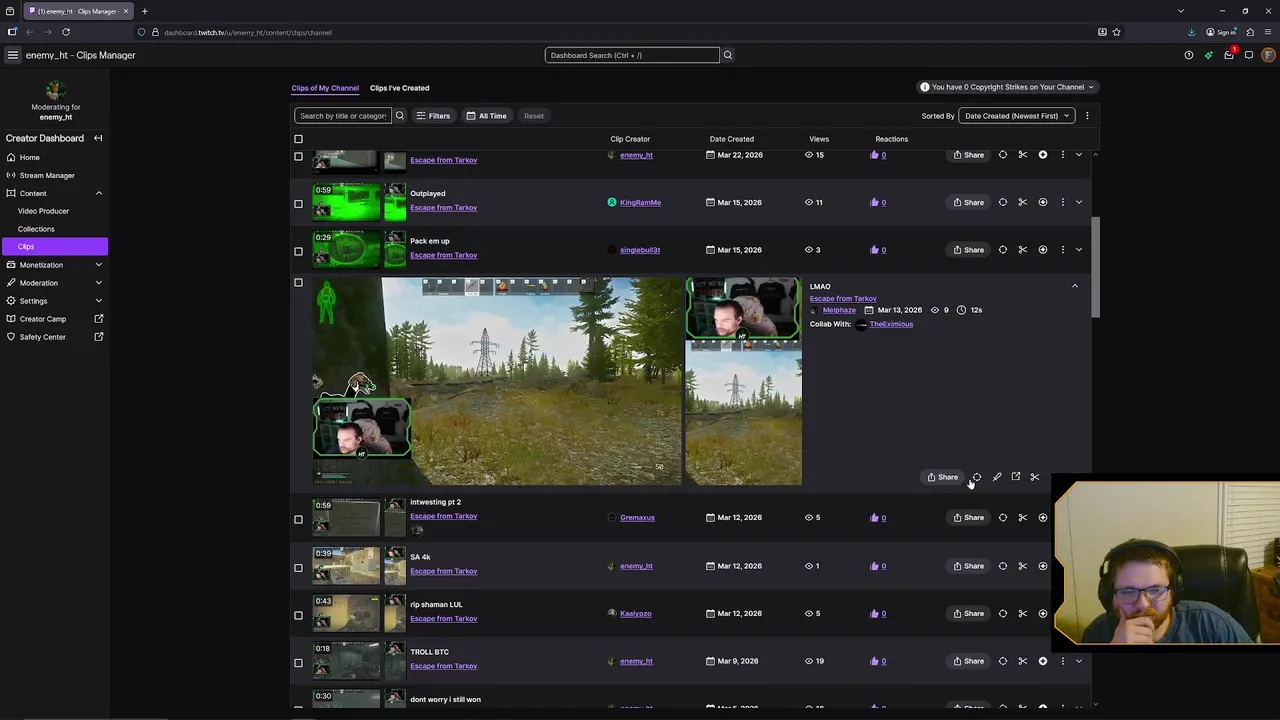Tick the select-all clips checkbox

click(x=298, y=139)
